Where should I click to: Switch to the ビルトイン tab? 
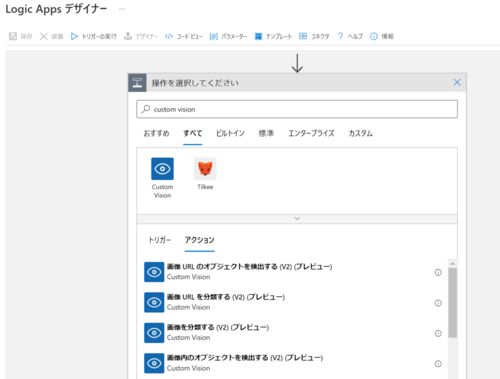230,133
